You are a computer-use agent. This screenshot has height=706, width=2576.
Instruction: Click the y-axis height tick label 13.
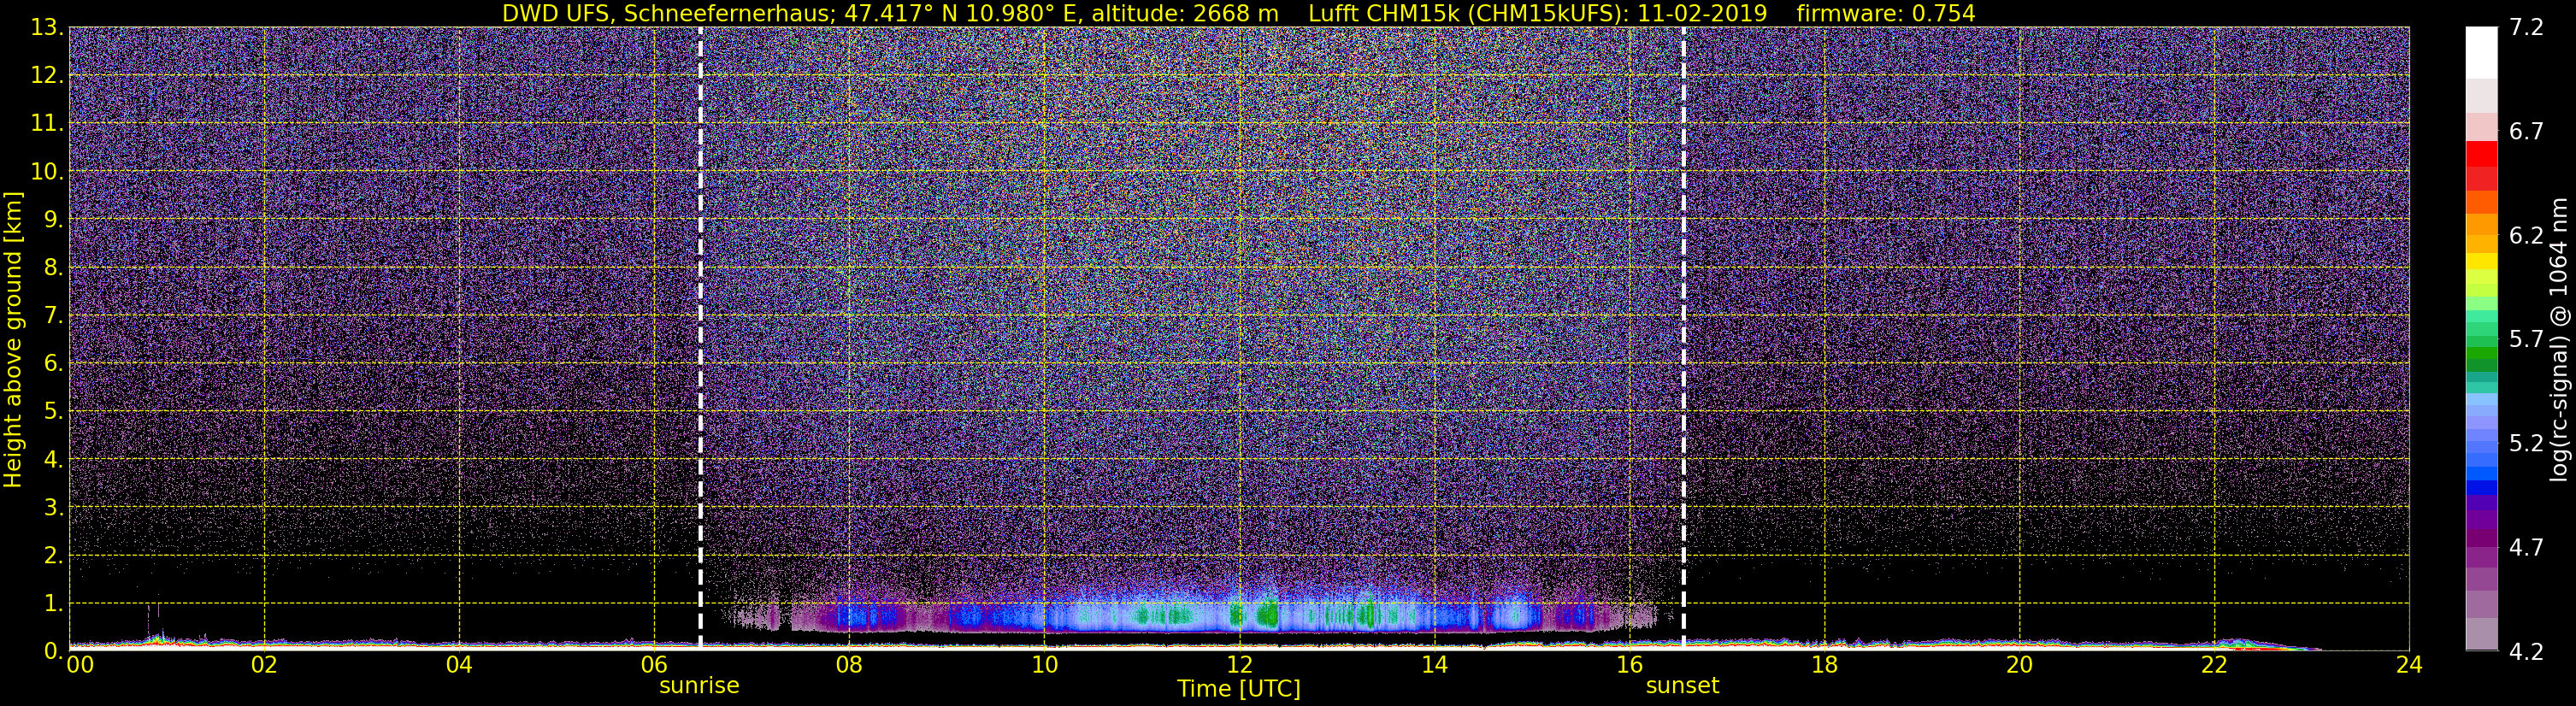[47, 28]
